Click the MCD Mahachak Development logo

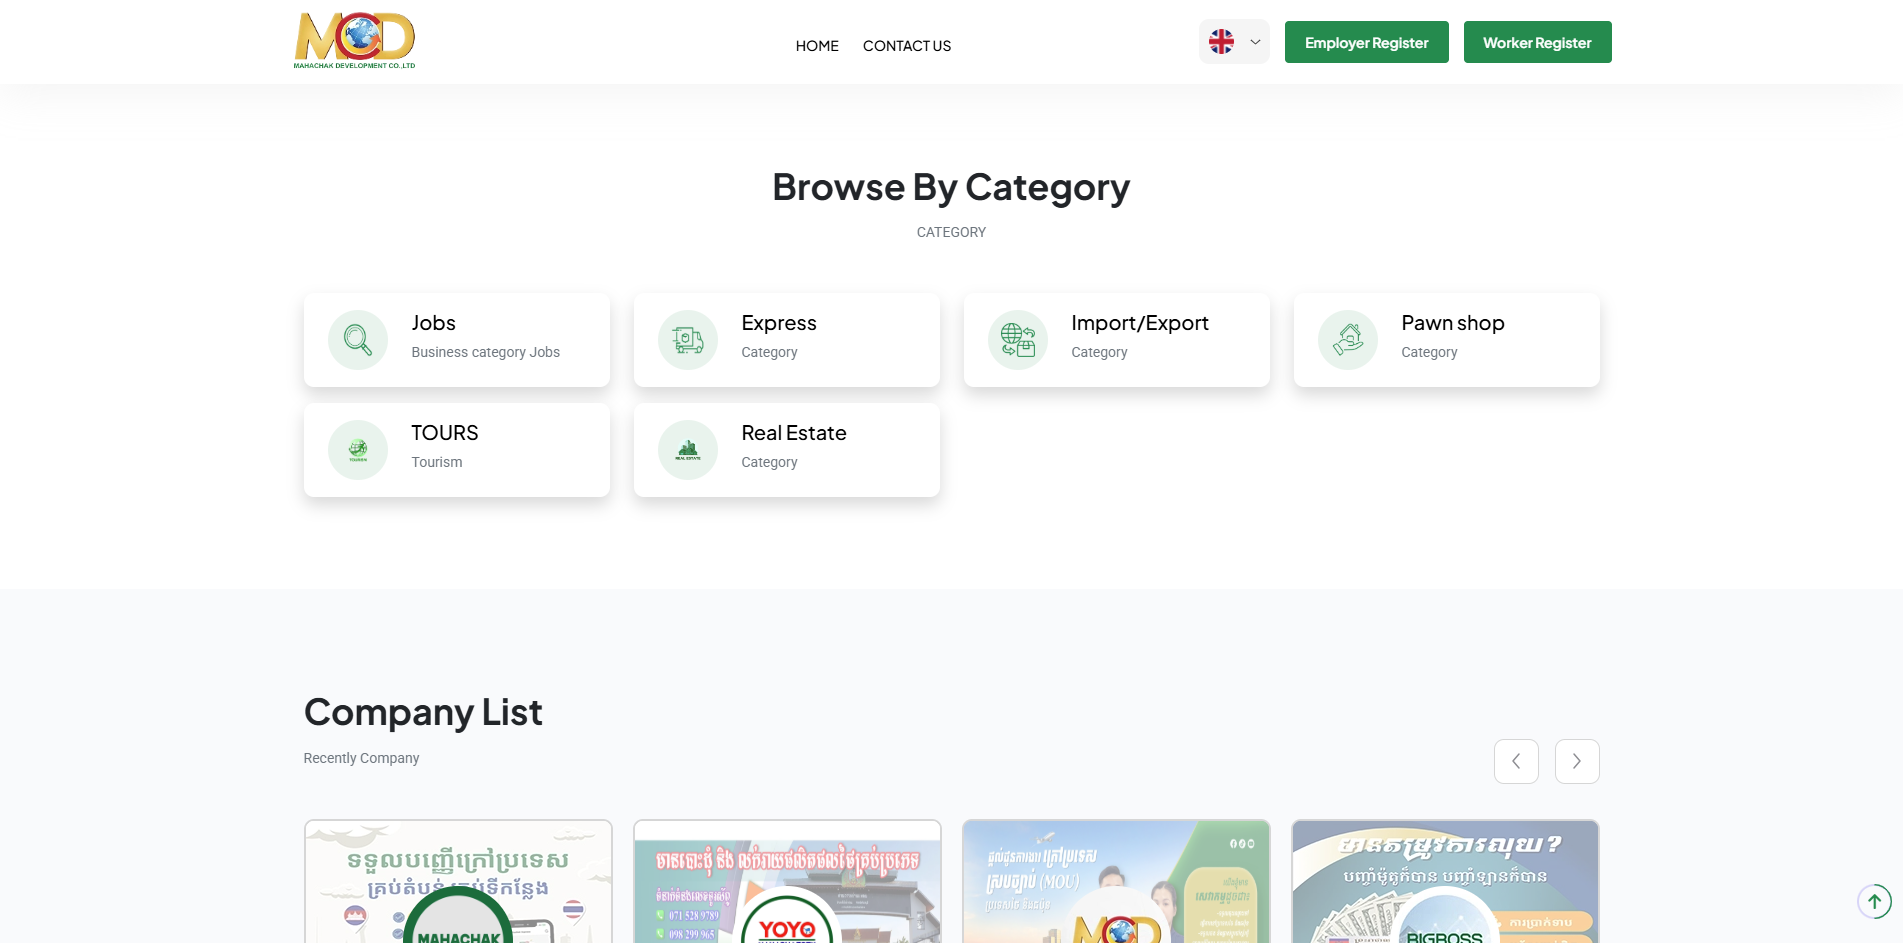pyautogui.click(x=354, y=41)
